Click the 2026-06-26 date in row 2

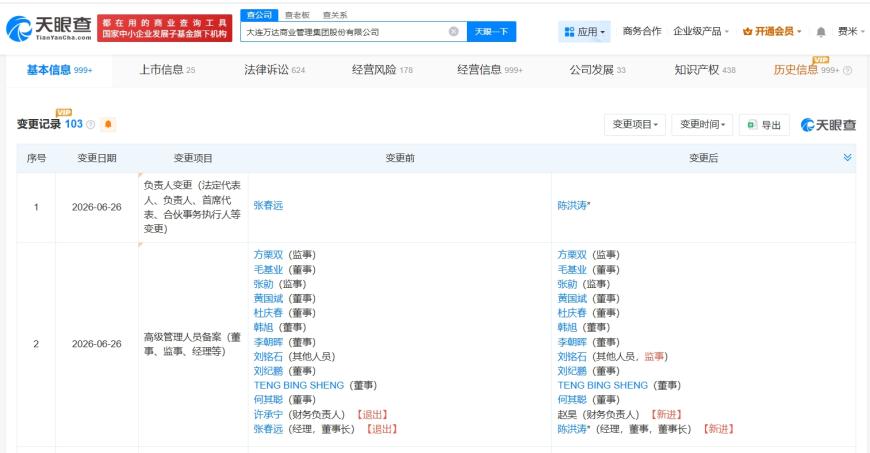click(x=97, y=344)
